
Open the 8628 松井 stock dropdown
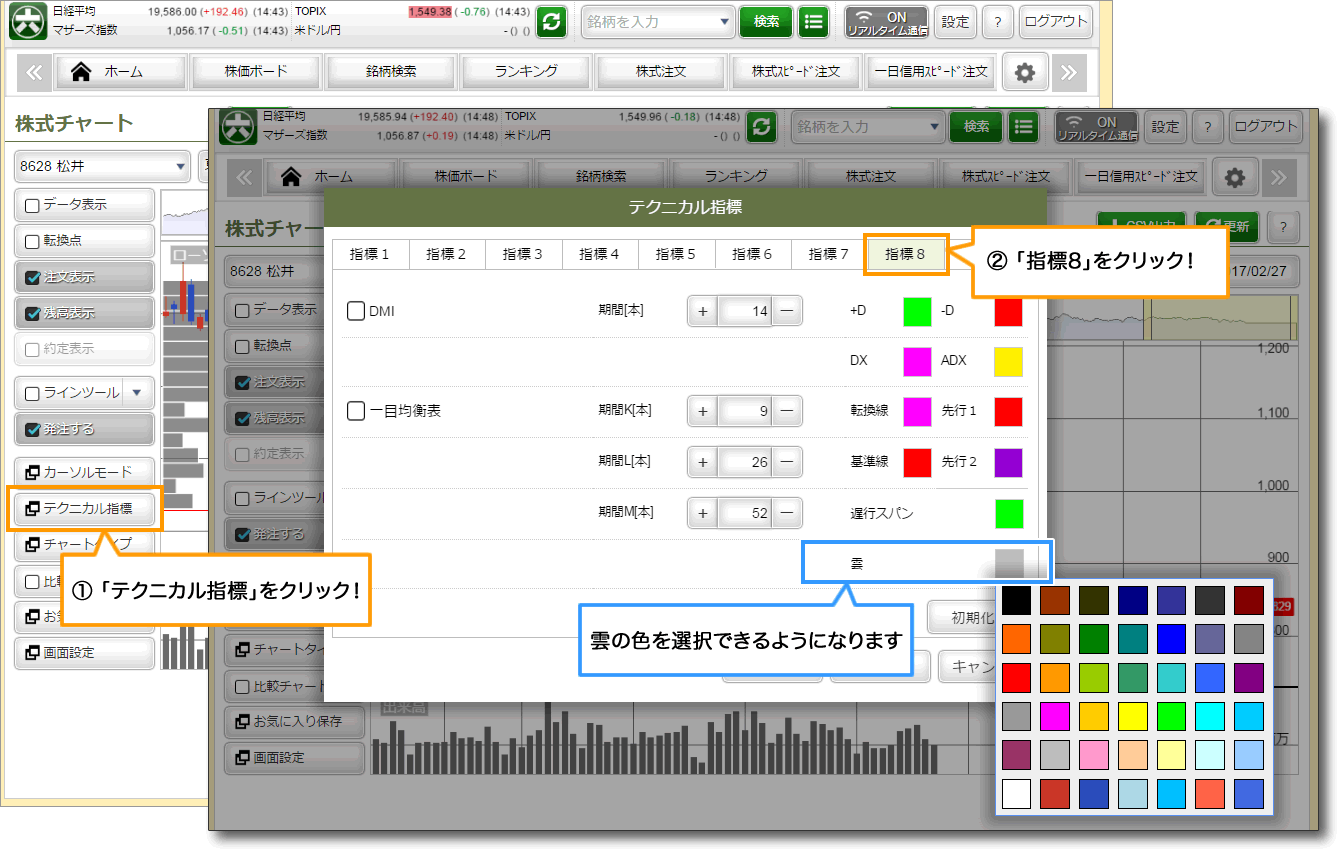[x=102, y=166]
